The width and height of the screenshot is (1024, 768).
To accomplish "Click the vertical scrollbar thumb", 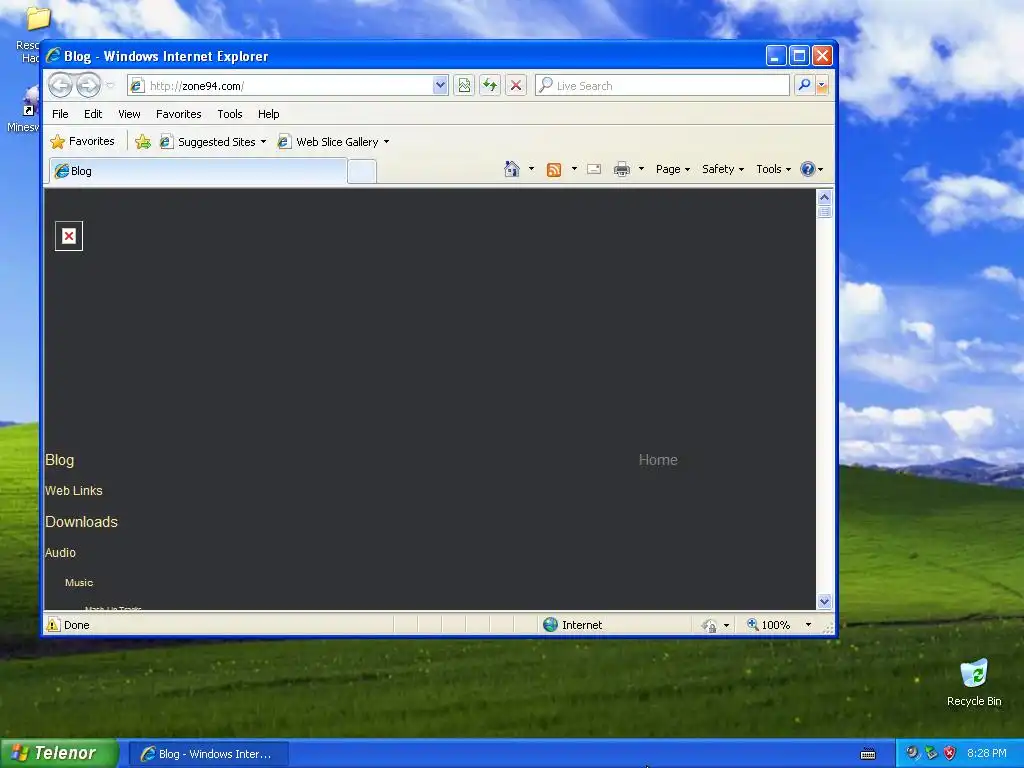I will 824,212.
